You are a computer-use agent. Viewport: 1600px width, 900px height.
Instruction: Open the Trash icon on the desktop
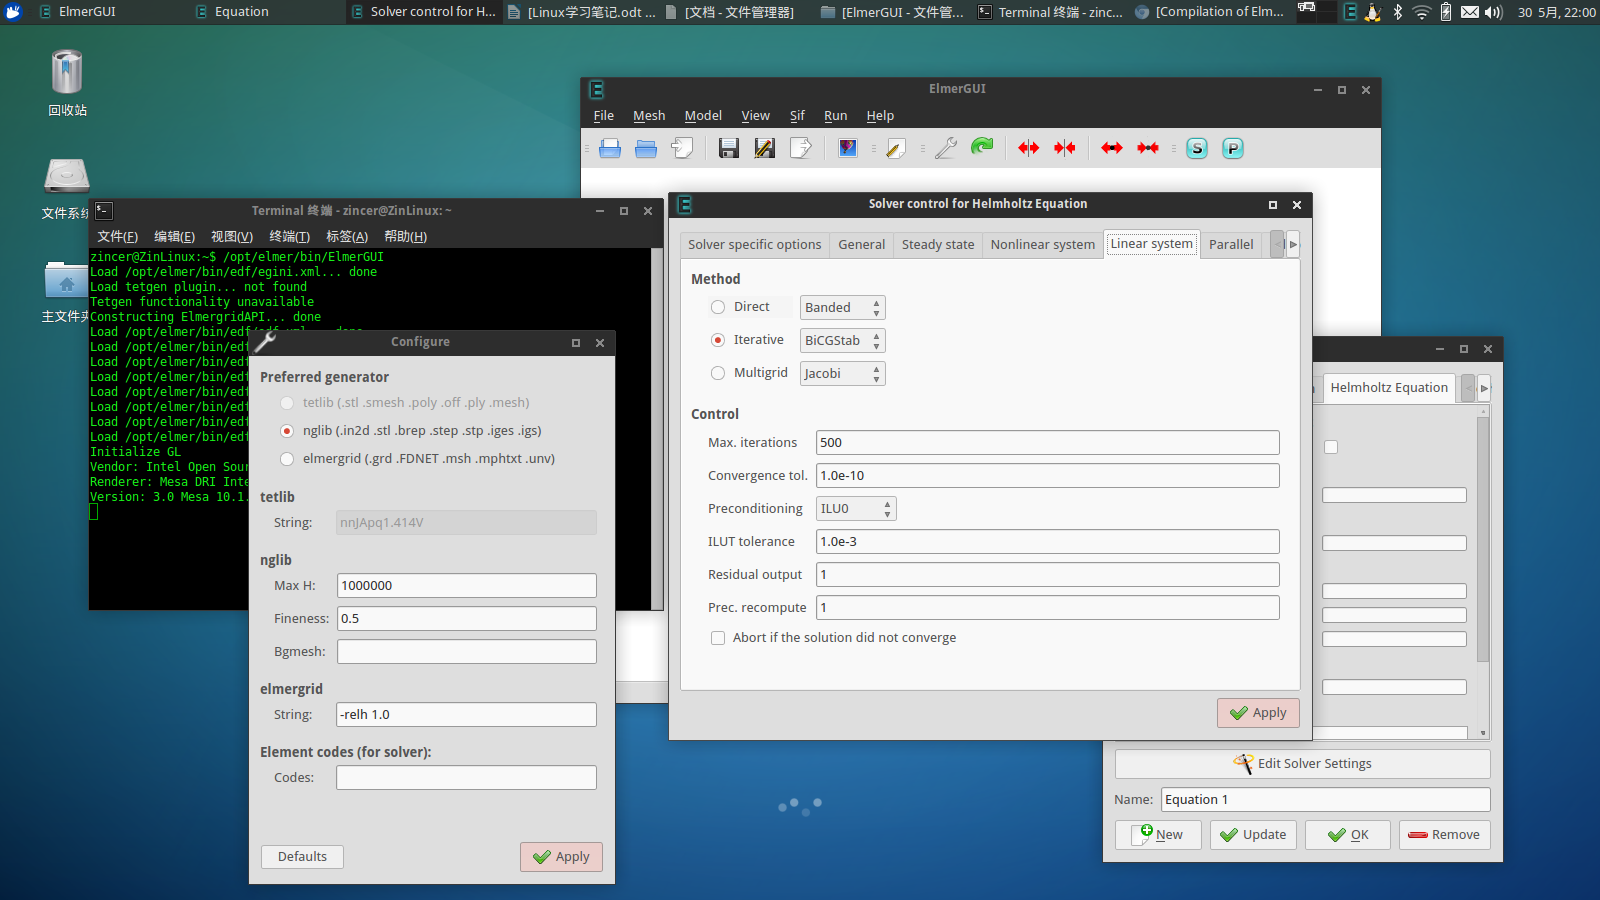tap(67, 73)
